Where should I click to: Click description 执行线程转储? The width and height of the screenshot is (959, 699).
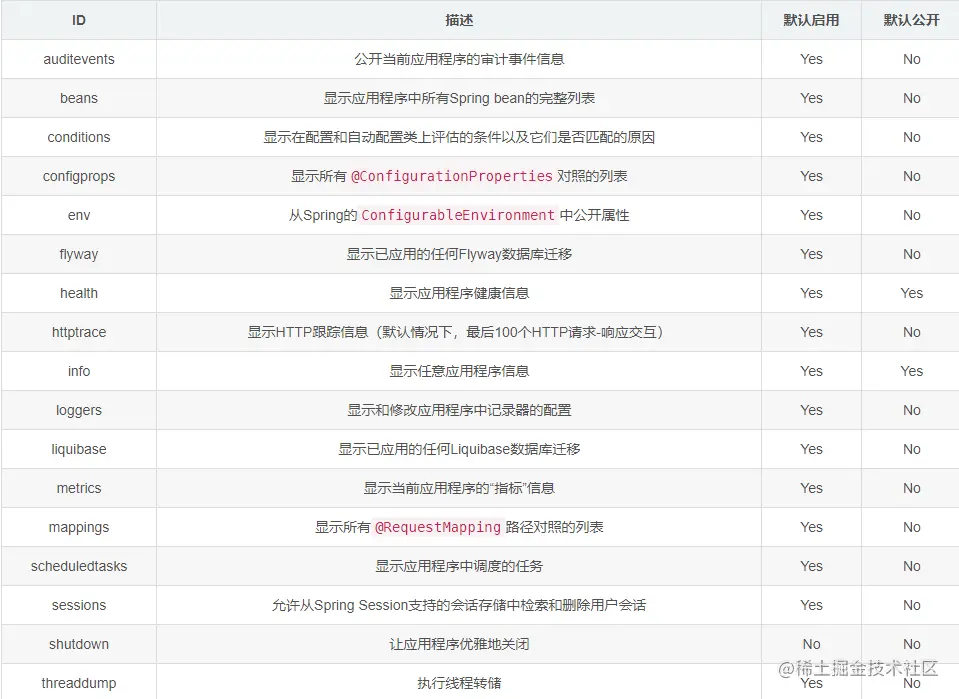pyautogui.click(x=459, y=684)
